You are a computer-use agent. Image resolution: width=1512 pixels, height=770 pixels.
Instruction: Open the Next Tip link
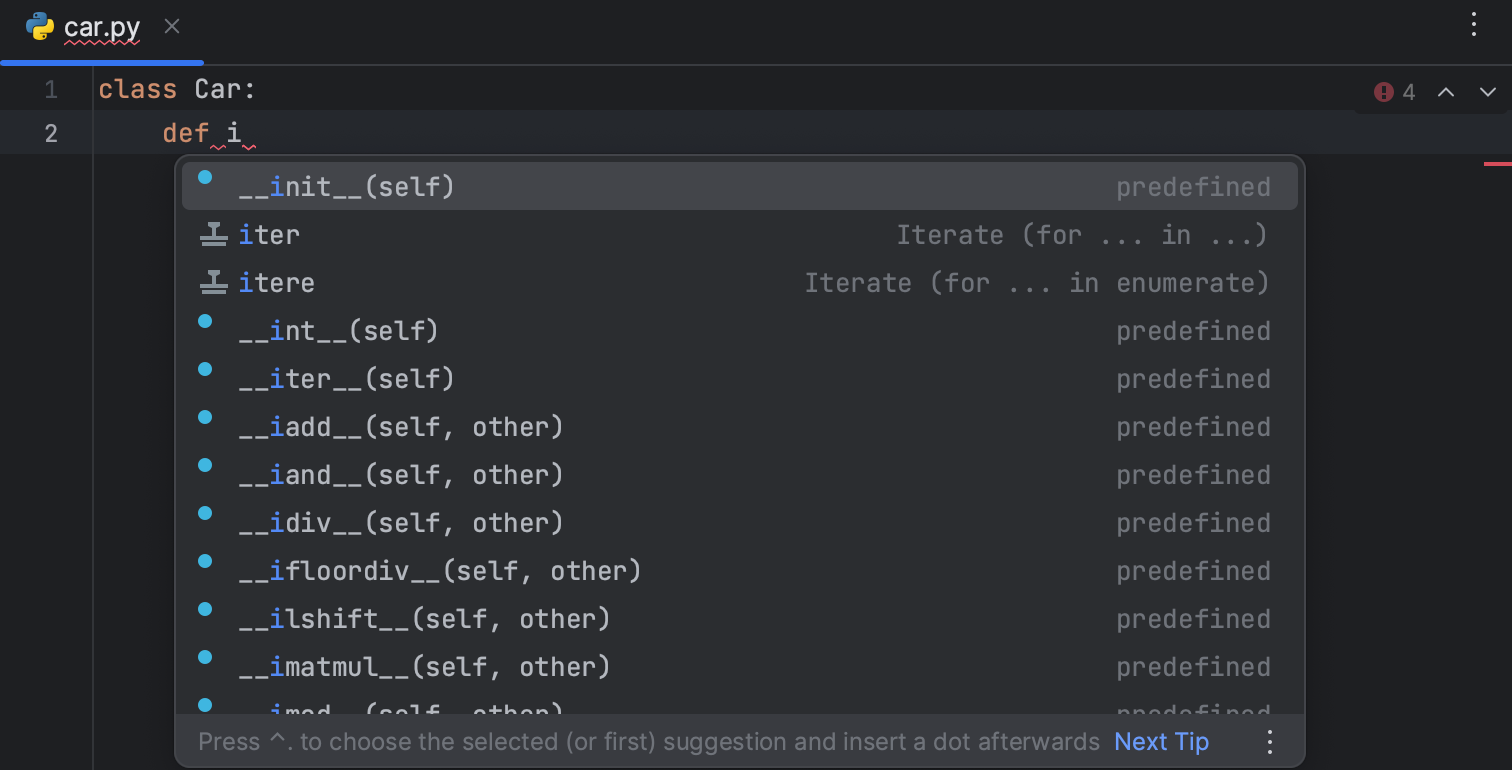coord(1160,742)
